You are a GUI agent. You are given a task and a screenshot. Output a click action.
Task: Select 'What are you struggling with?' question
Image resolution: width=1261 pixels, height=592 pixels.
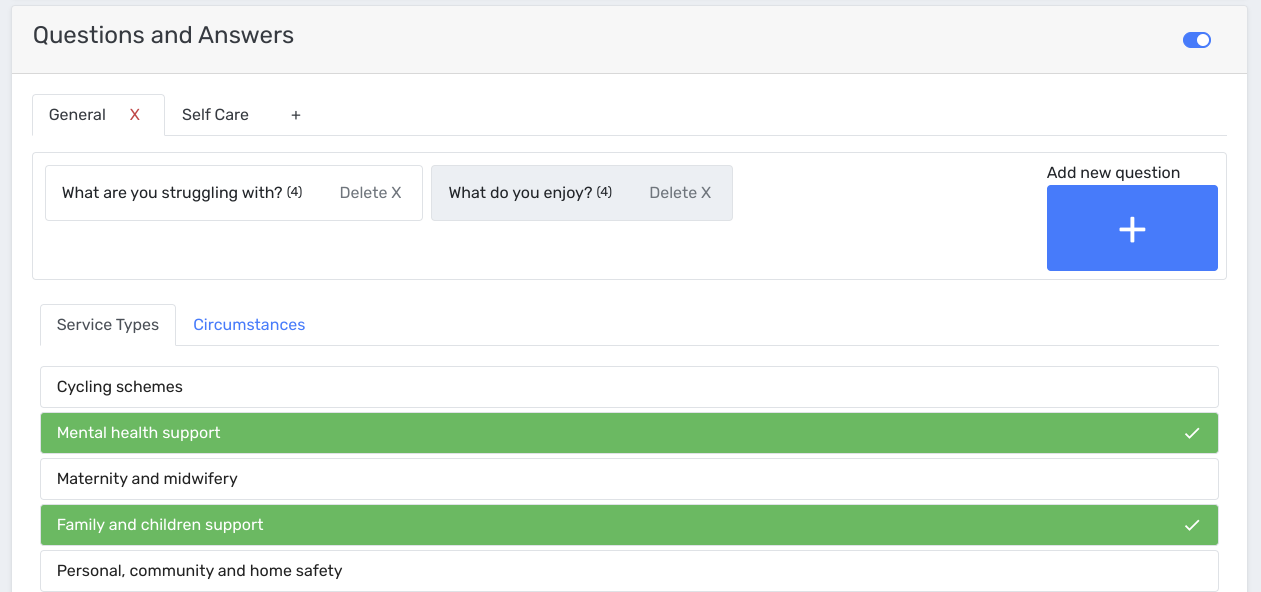[172, 193]
